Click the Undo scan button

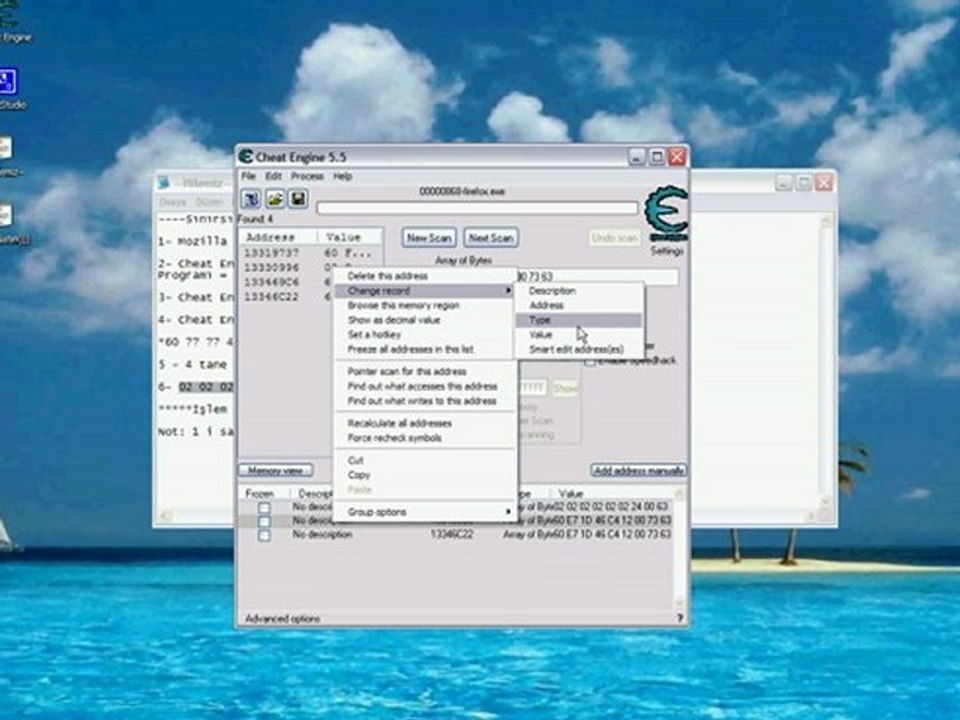click(615, 238)
